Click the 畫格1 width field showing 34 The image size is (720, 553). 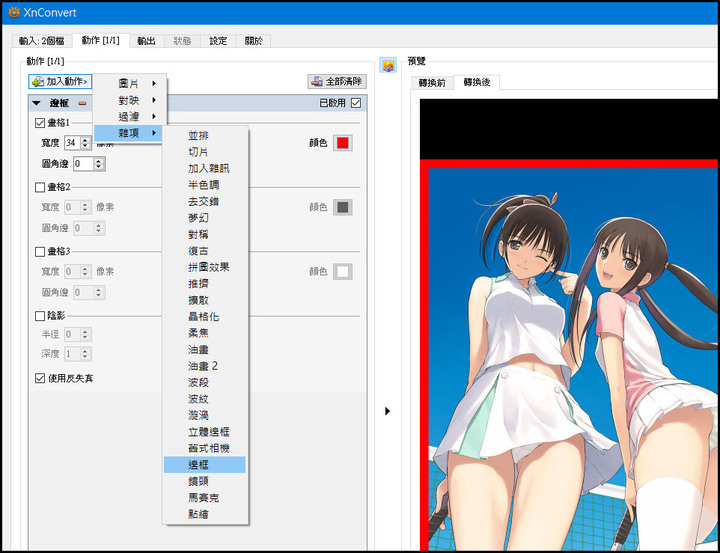(x=72, y=143)
